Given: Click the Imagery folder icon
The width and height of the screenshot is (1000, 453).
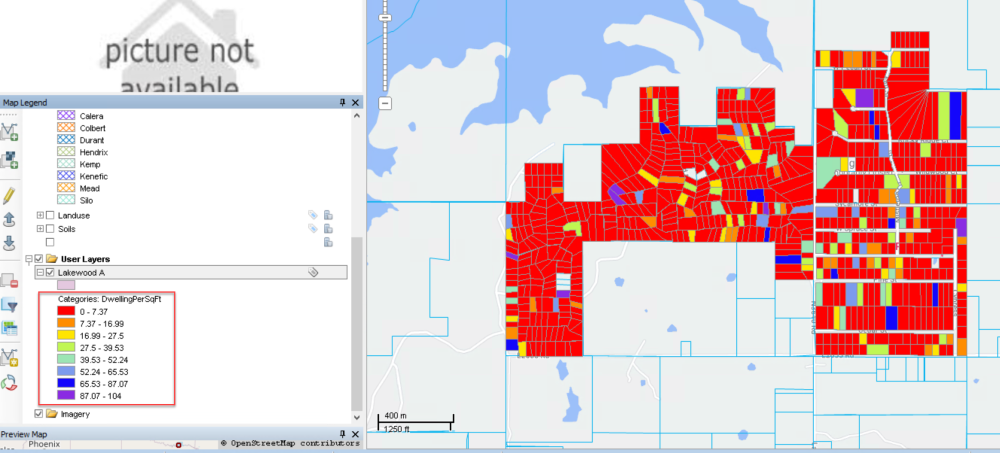Looking at the screenshot, I should (52, 414).
